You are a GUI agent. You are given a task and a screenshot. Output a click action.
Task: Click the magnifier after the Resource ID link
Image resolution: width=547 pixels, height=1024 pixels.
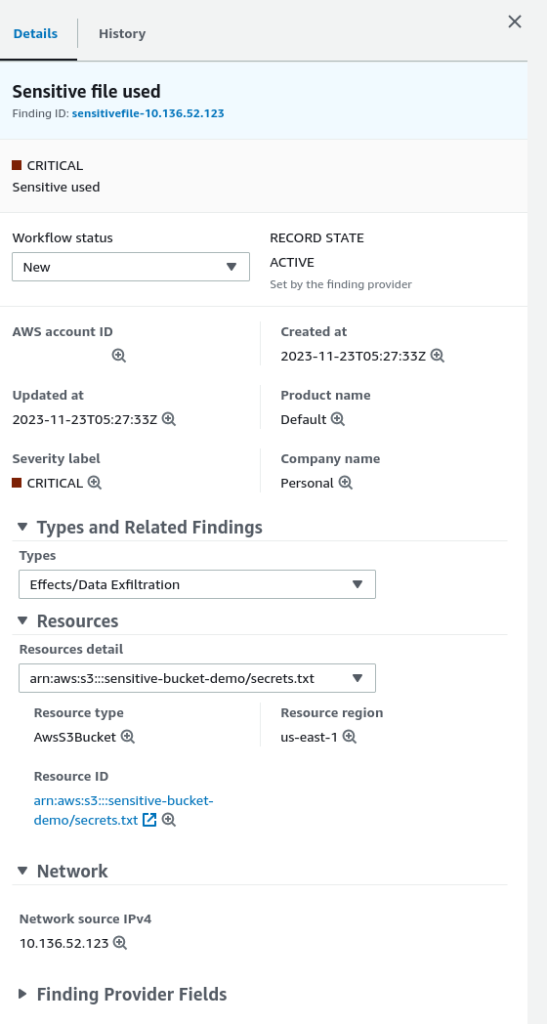click(x=168, y=820)
